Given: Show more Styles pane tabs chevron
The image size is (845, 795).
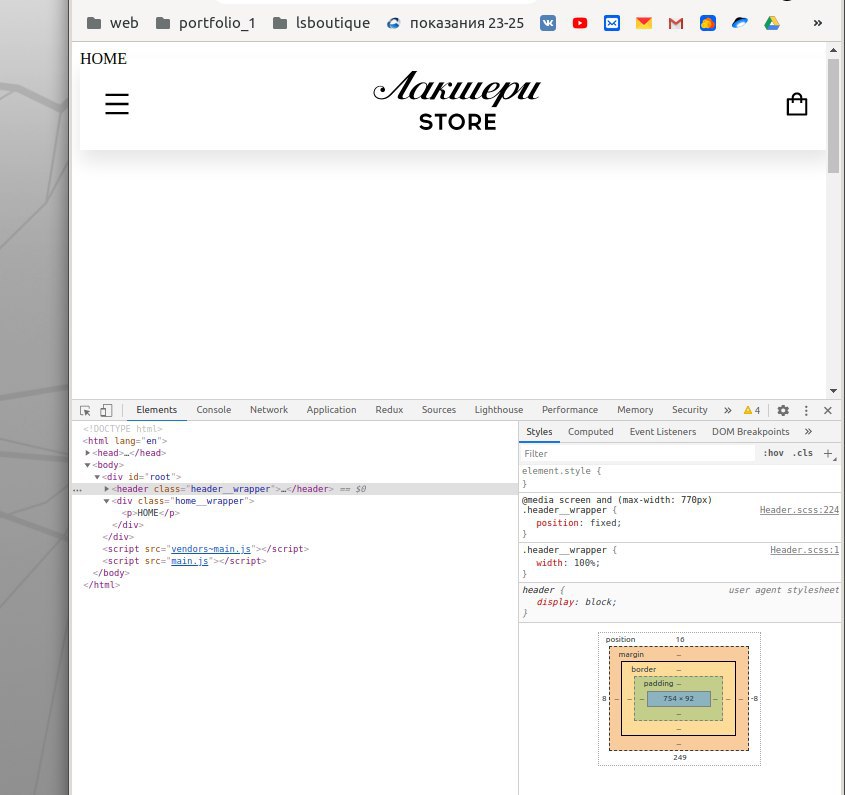Looking at the screenshot, I should [x=808, y=432].
